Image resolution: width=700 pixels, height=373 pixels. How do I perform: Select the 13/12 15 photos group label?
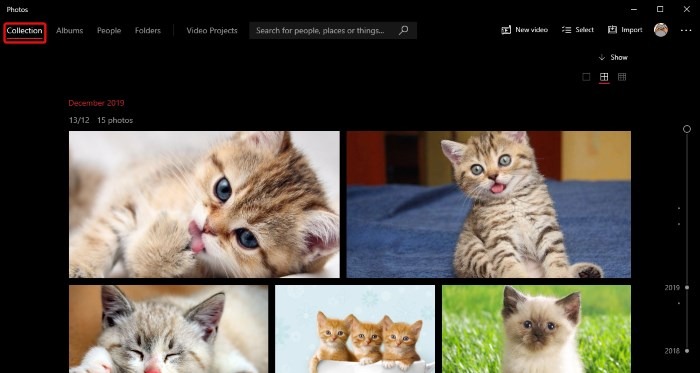pyautogui.click(x=101, y=120)
